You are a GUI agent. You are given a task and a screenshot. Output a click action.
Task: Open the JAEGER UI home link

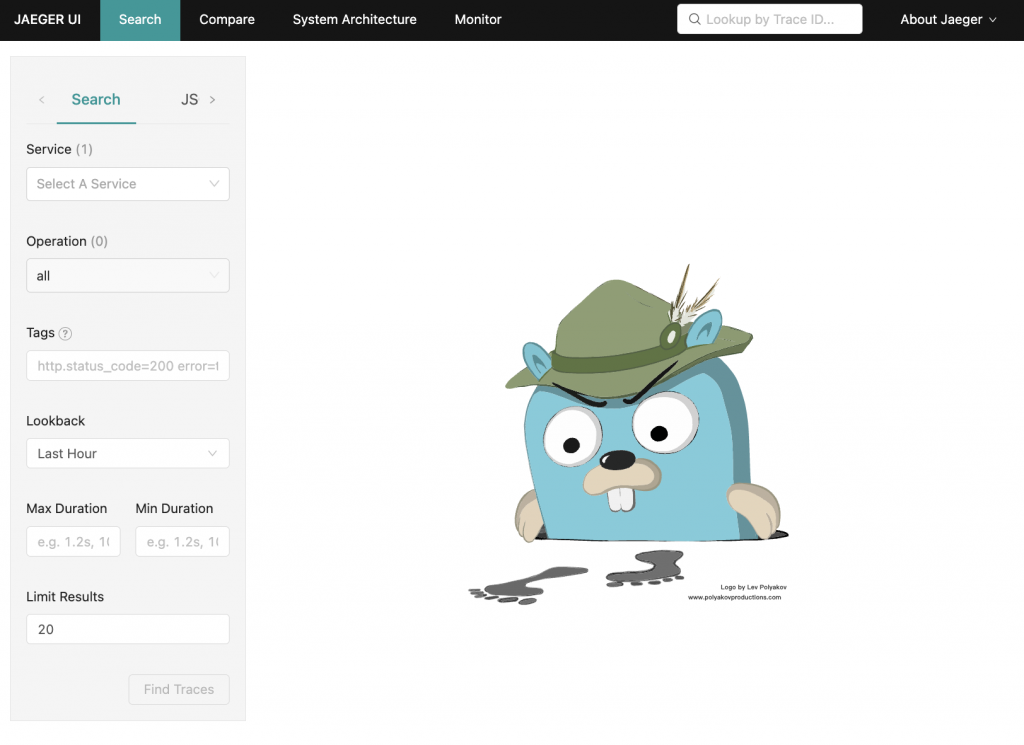tap(47, 20)
